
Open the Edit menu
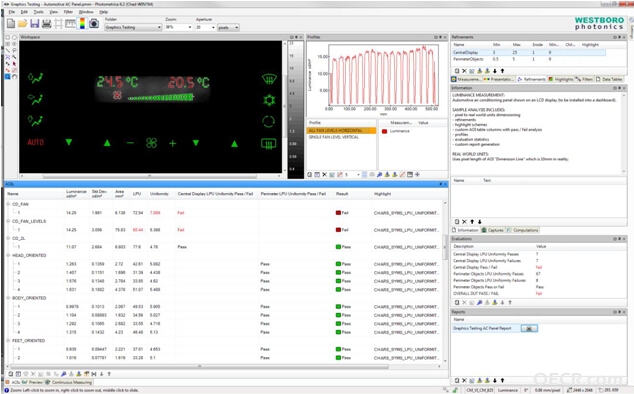click(24, 12)
